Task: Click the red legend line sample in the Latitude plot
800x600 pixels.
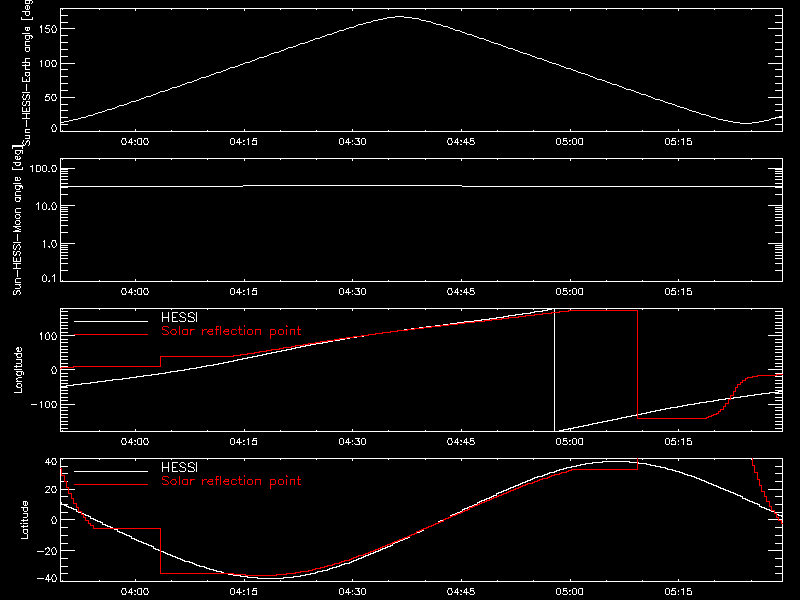Action: tap(111, 485)
